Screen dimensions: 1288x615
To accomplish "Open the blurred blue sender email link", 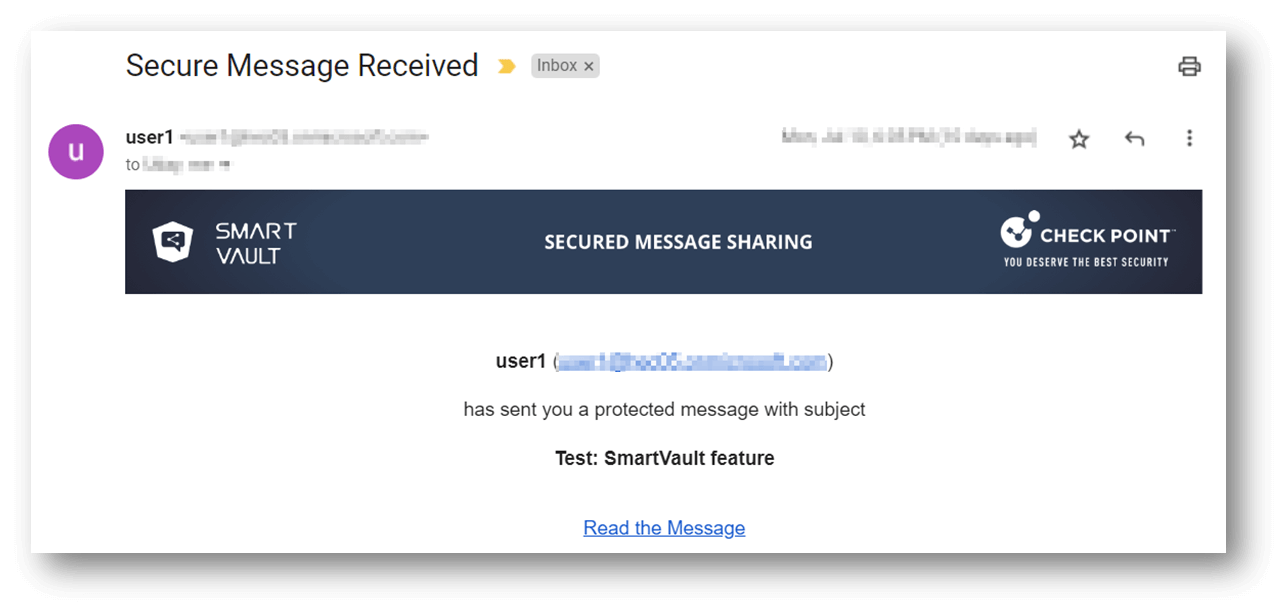I will (692, 362).
